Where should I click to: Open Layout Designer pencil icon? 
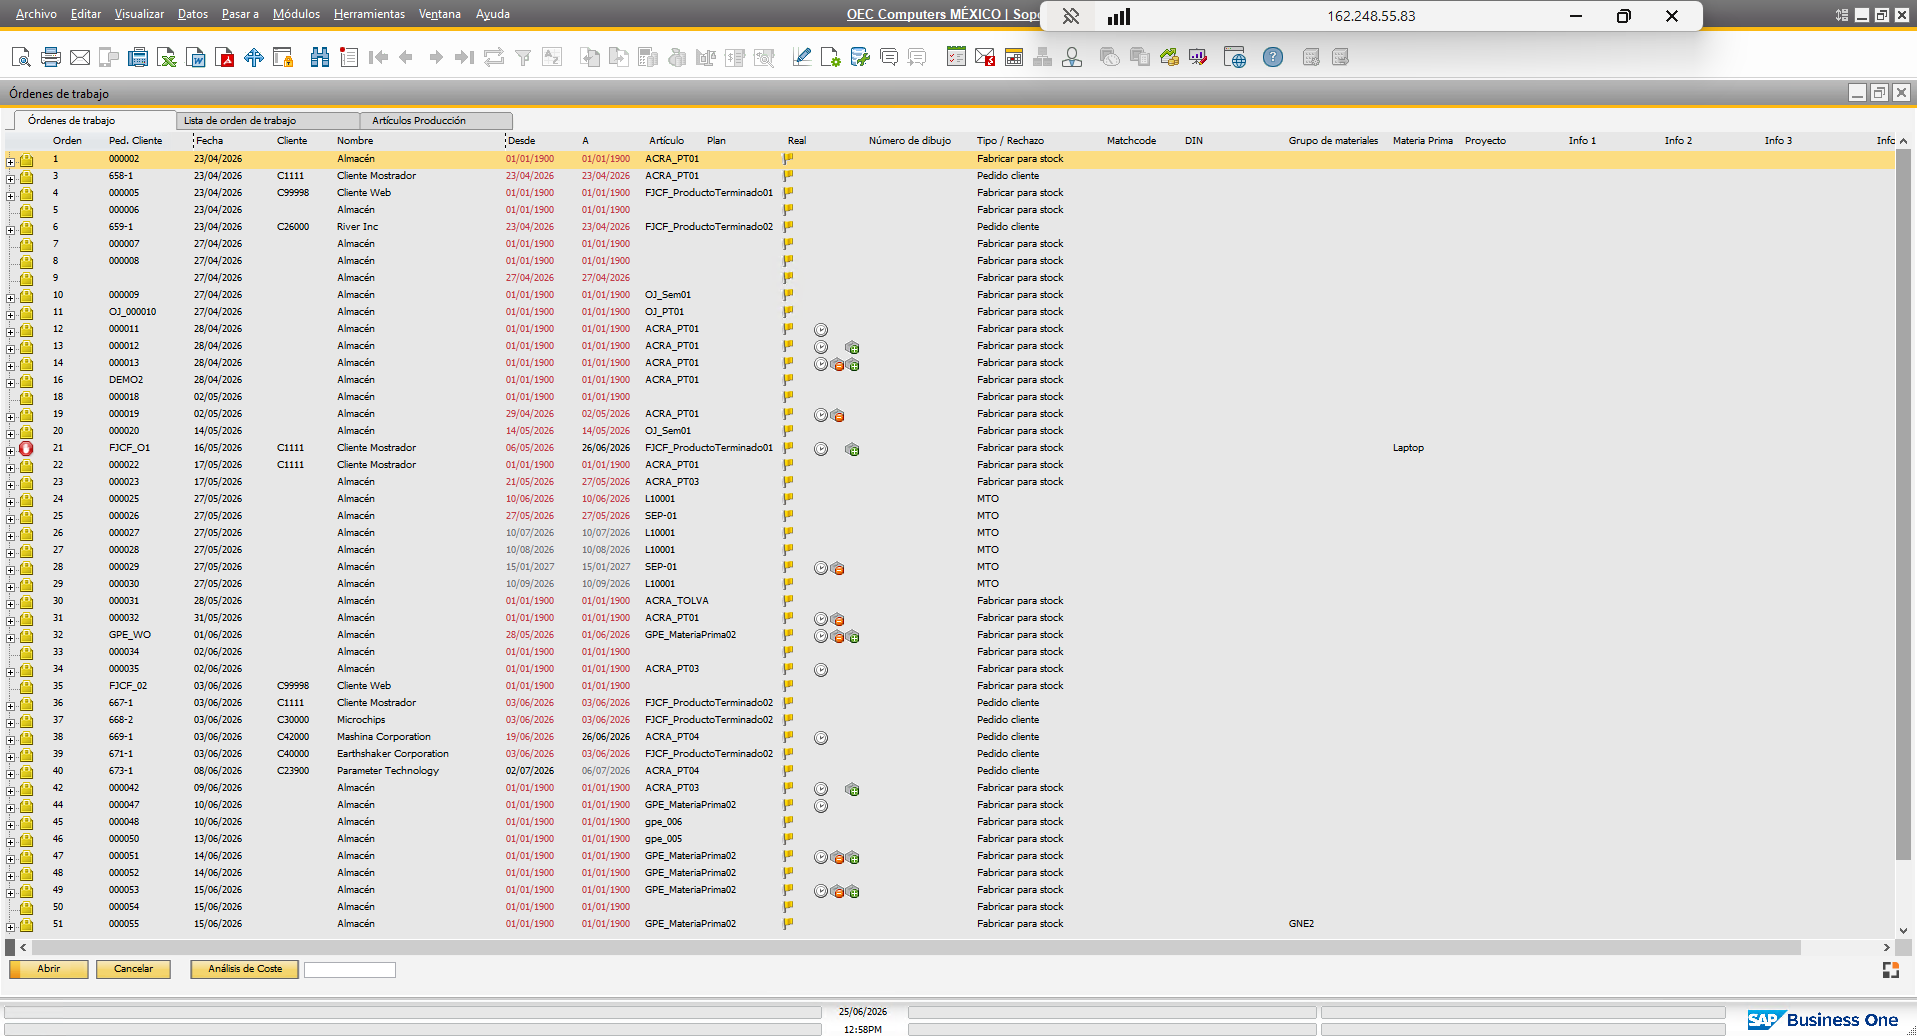pyautogui.click(x=802, y=57)
